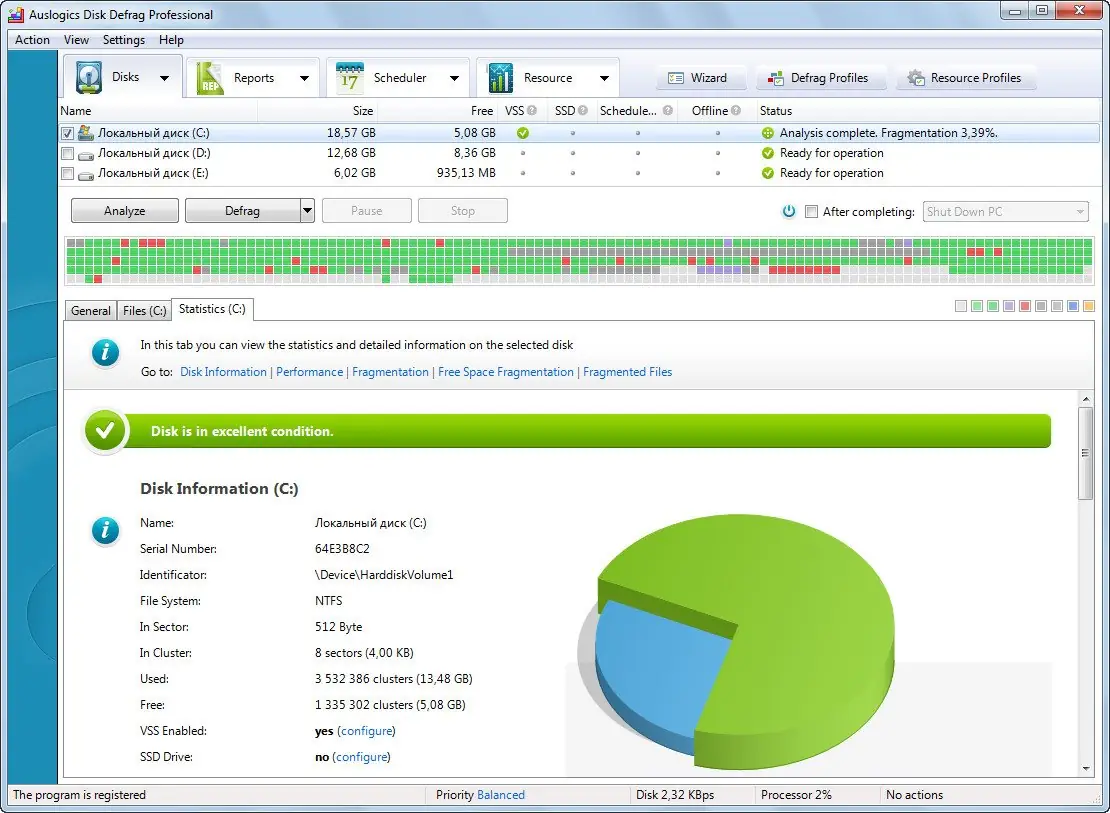The height and width of the screenshot is (813, 1110).
Task: Click the red legend color swatch
Action: click(1024, 306)
